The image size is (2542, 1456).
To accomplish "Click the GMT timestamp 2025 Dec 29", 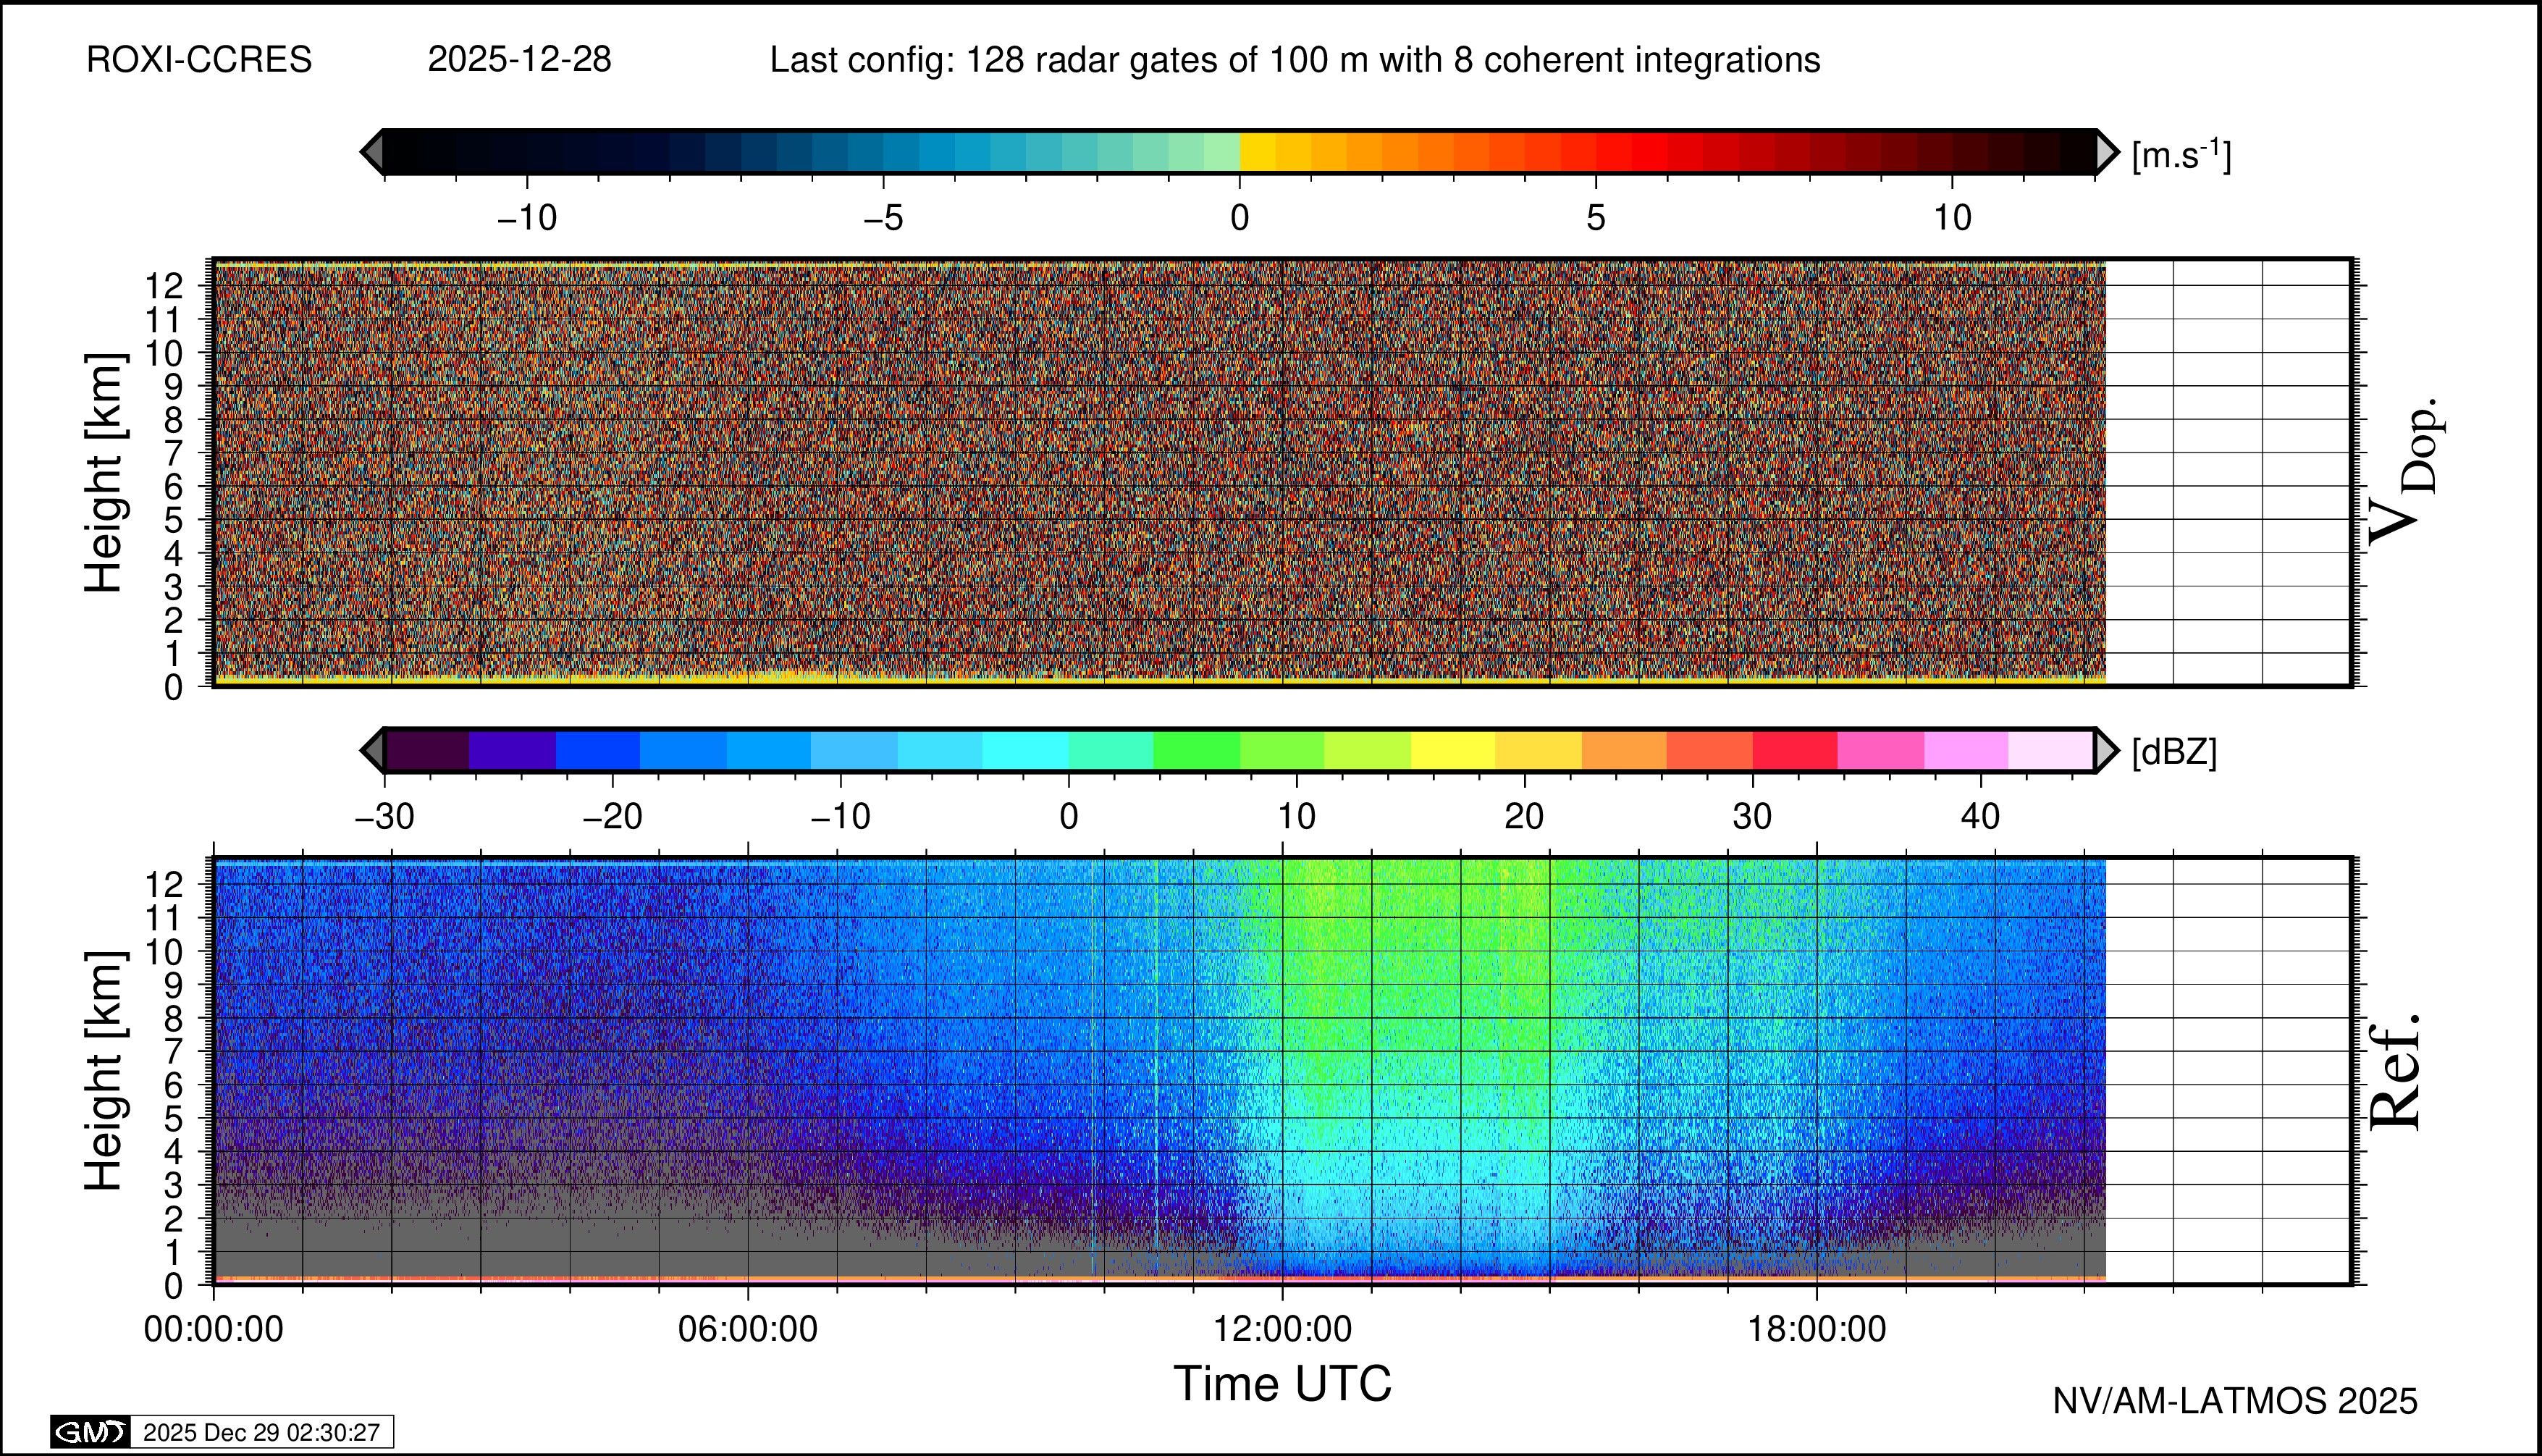I will point(261,1432).
